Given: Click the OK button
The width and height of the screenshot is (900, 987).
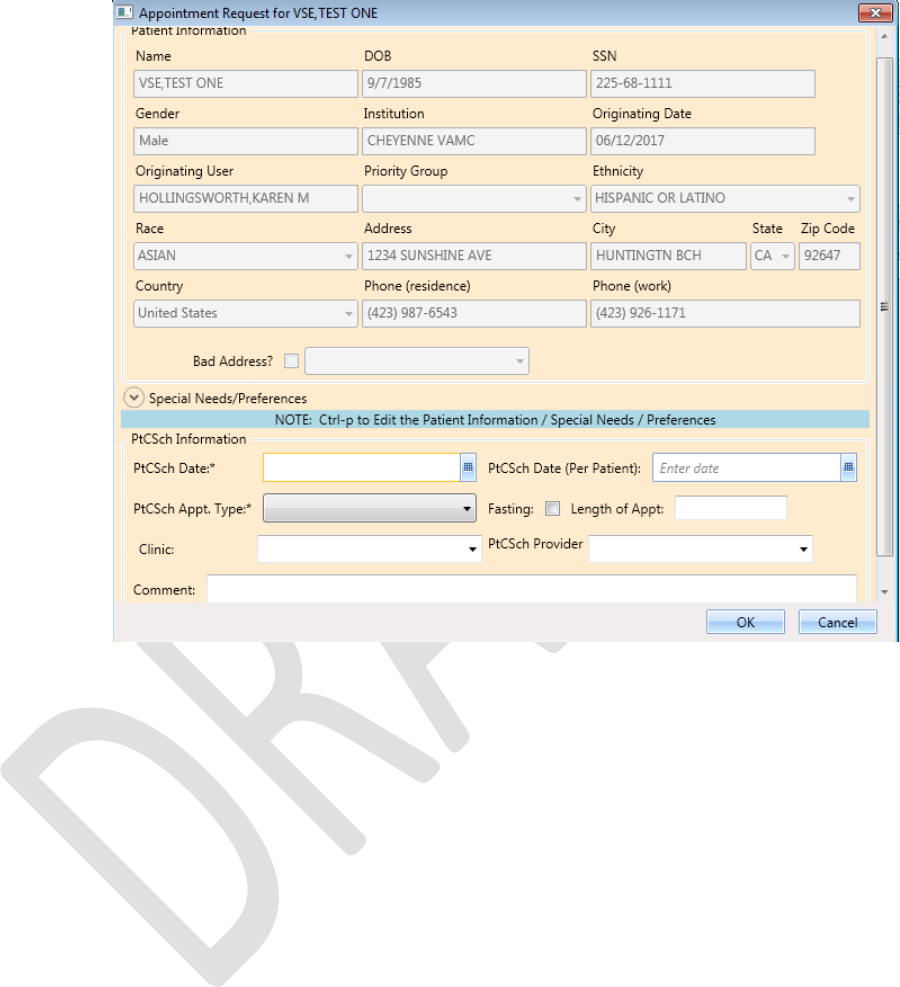Looking at the screenshot, I should [x=745, y=622].
